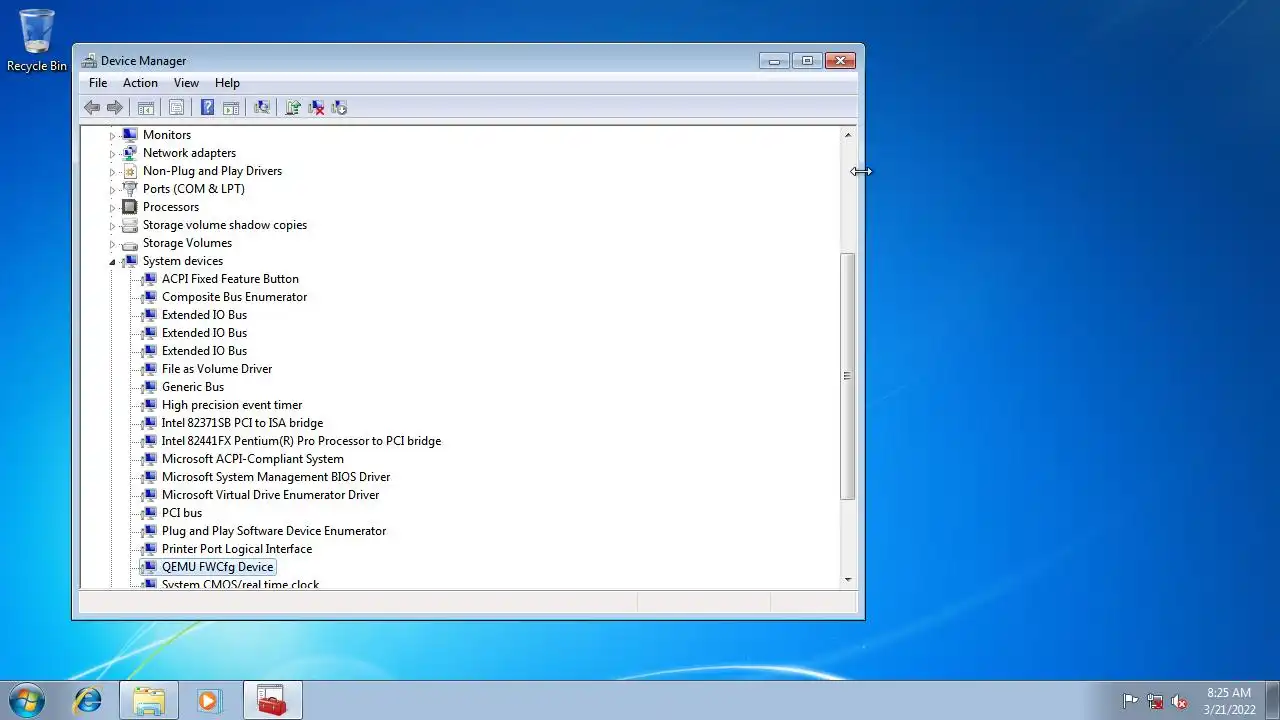Select Printer Port Logical Interface

point(237,549)
